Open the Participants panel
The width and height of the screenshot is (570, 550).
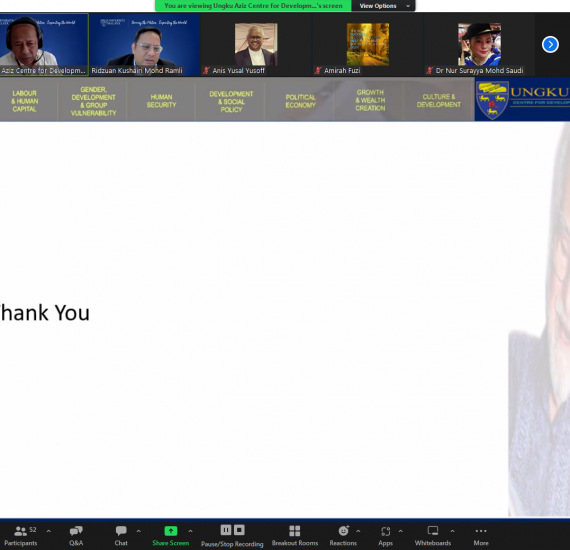(20, 536)
